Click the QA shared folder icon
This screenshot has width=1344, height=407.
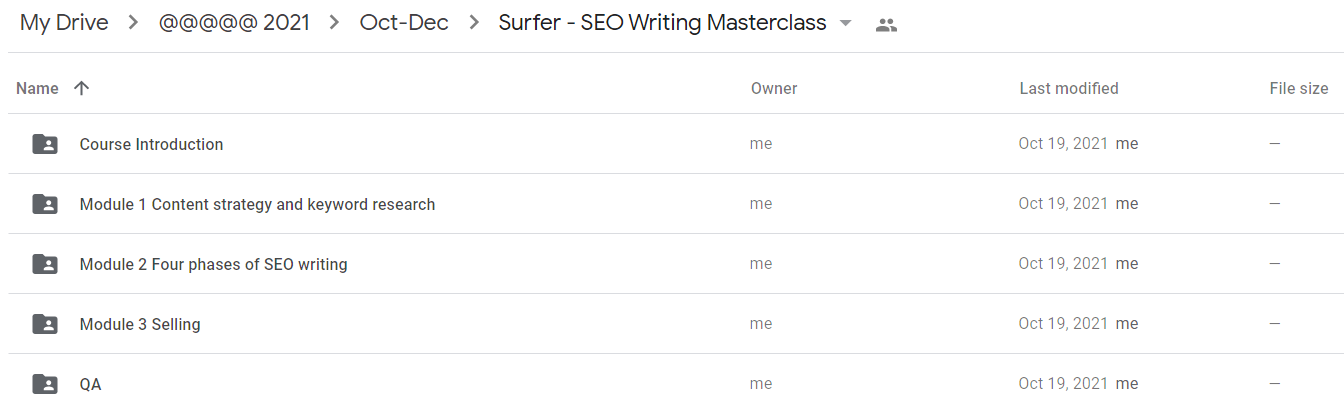coord(45,384)
